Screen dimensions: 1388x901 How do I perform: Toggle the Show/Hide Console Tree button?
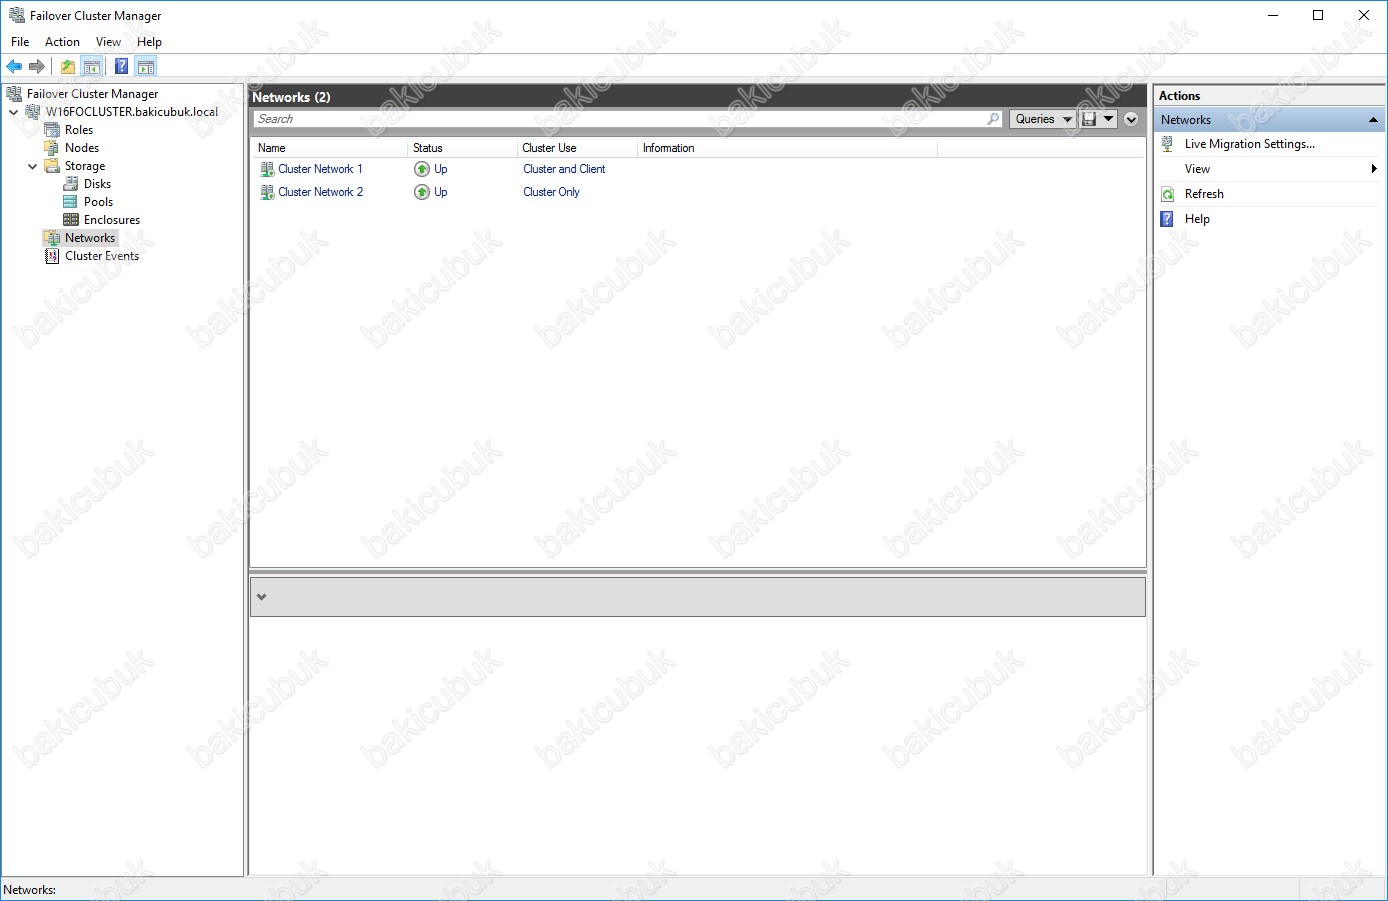click(92, 66)
